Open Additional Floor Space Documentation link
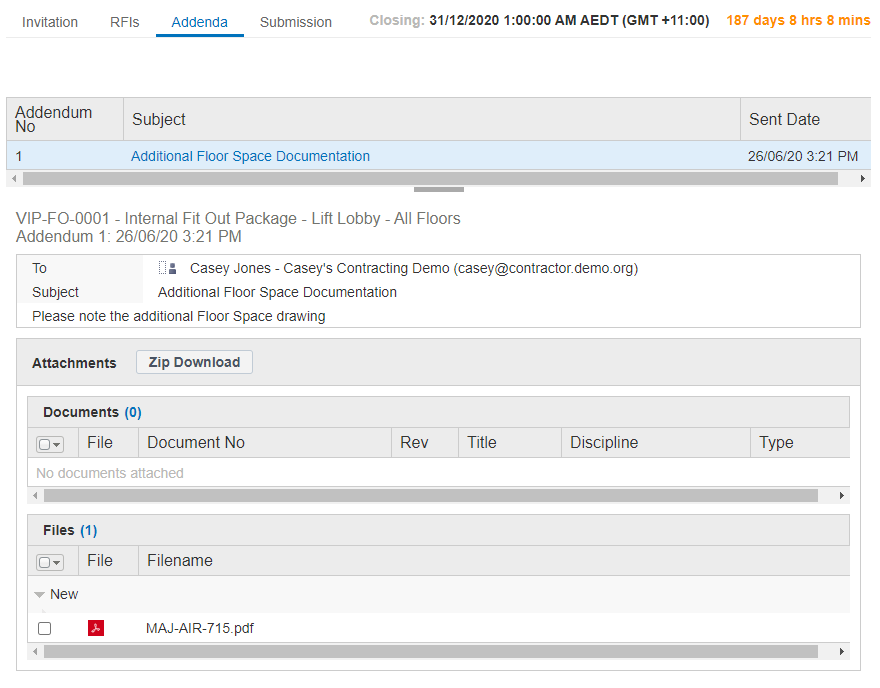The height and width of the screenshot is (688, 880). 250,156
